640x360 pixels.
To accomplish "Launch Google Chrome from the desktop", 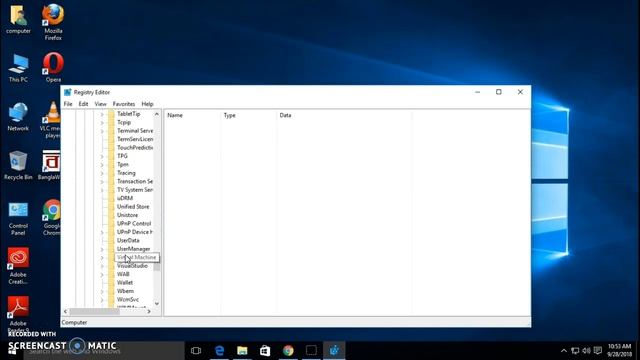I will 52,218.
